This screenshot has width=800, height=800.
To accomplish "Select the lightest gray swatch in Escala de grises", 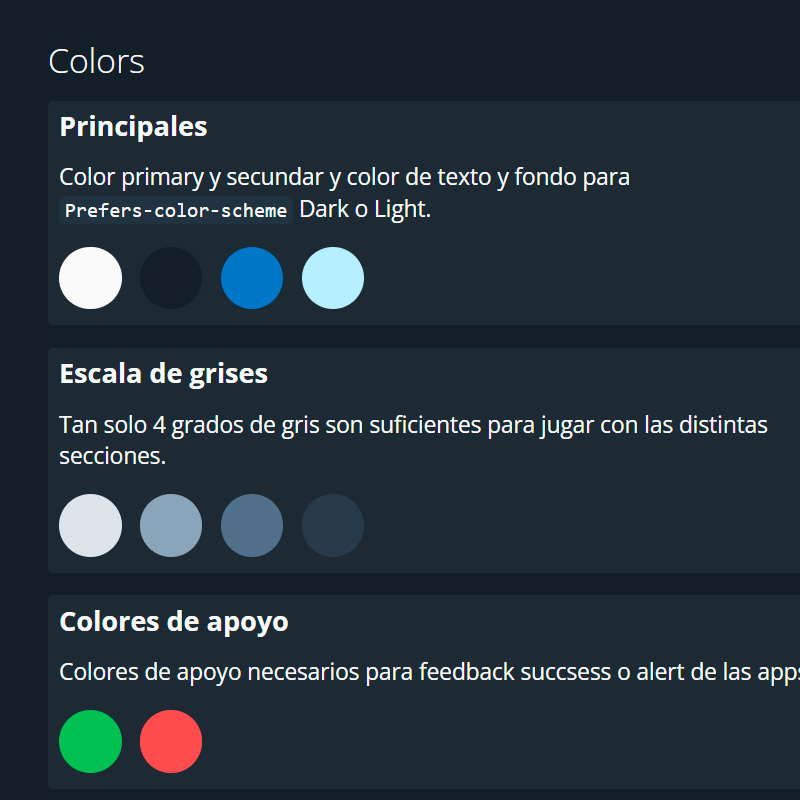I will click(x=91, y=525).
